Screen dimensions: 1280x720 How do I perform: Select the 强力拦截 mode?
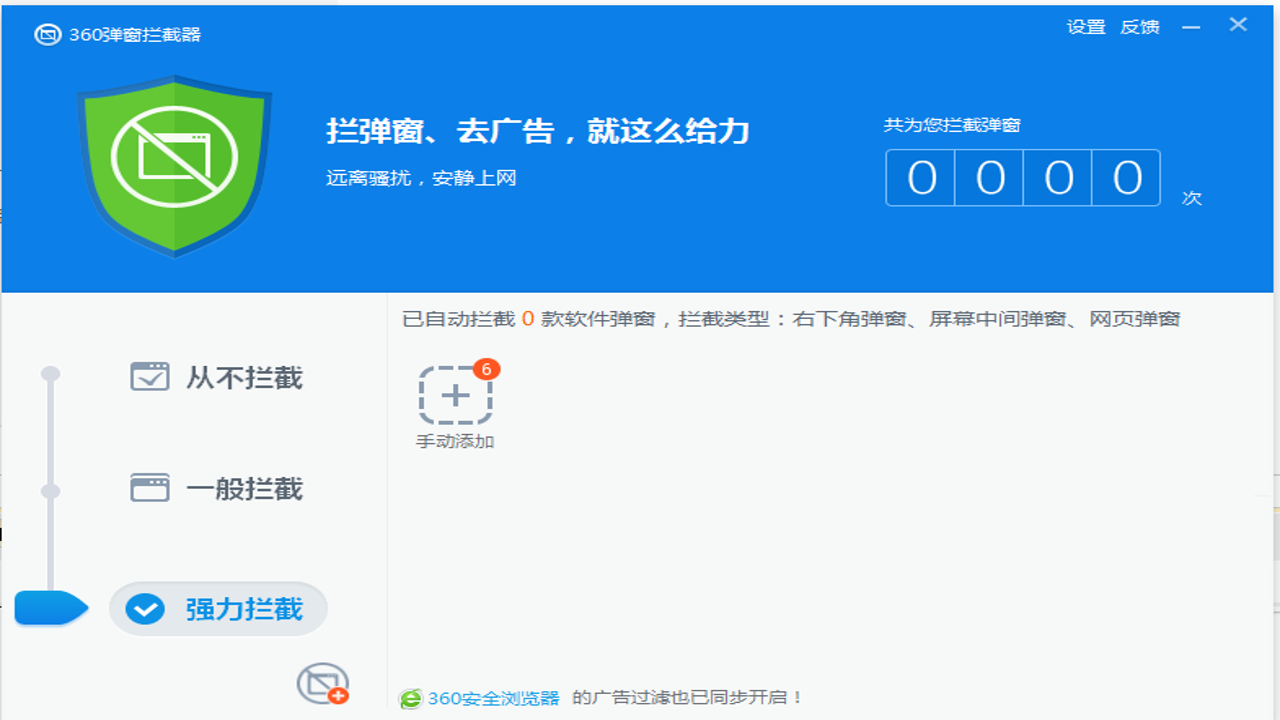click(x=218, y=609)
